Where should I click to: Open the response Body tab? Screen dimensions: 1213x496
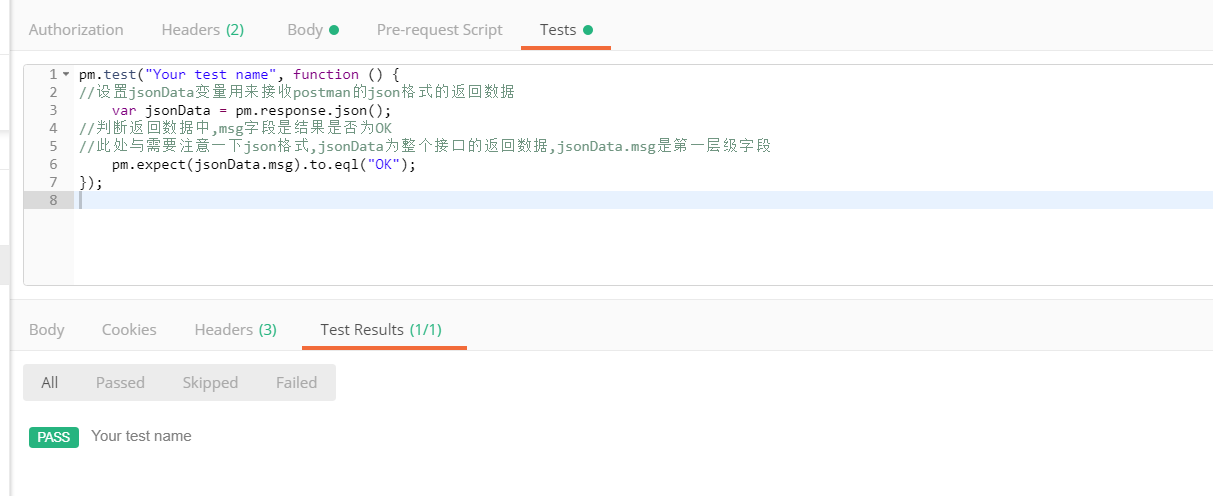[47, 330]
